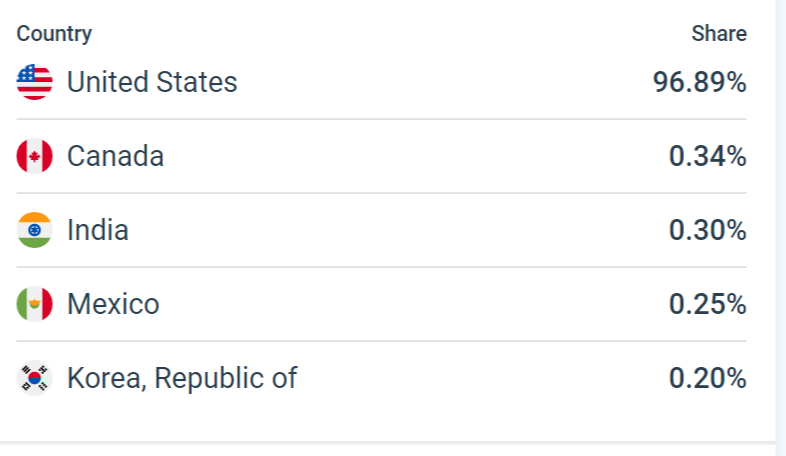Image resolution: width=786 pixels, height=456 pixels.
Task: Click the Country column header
Action: [54, 34]
